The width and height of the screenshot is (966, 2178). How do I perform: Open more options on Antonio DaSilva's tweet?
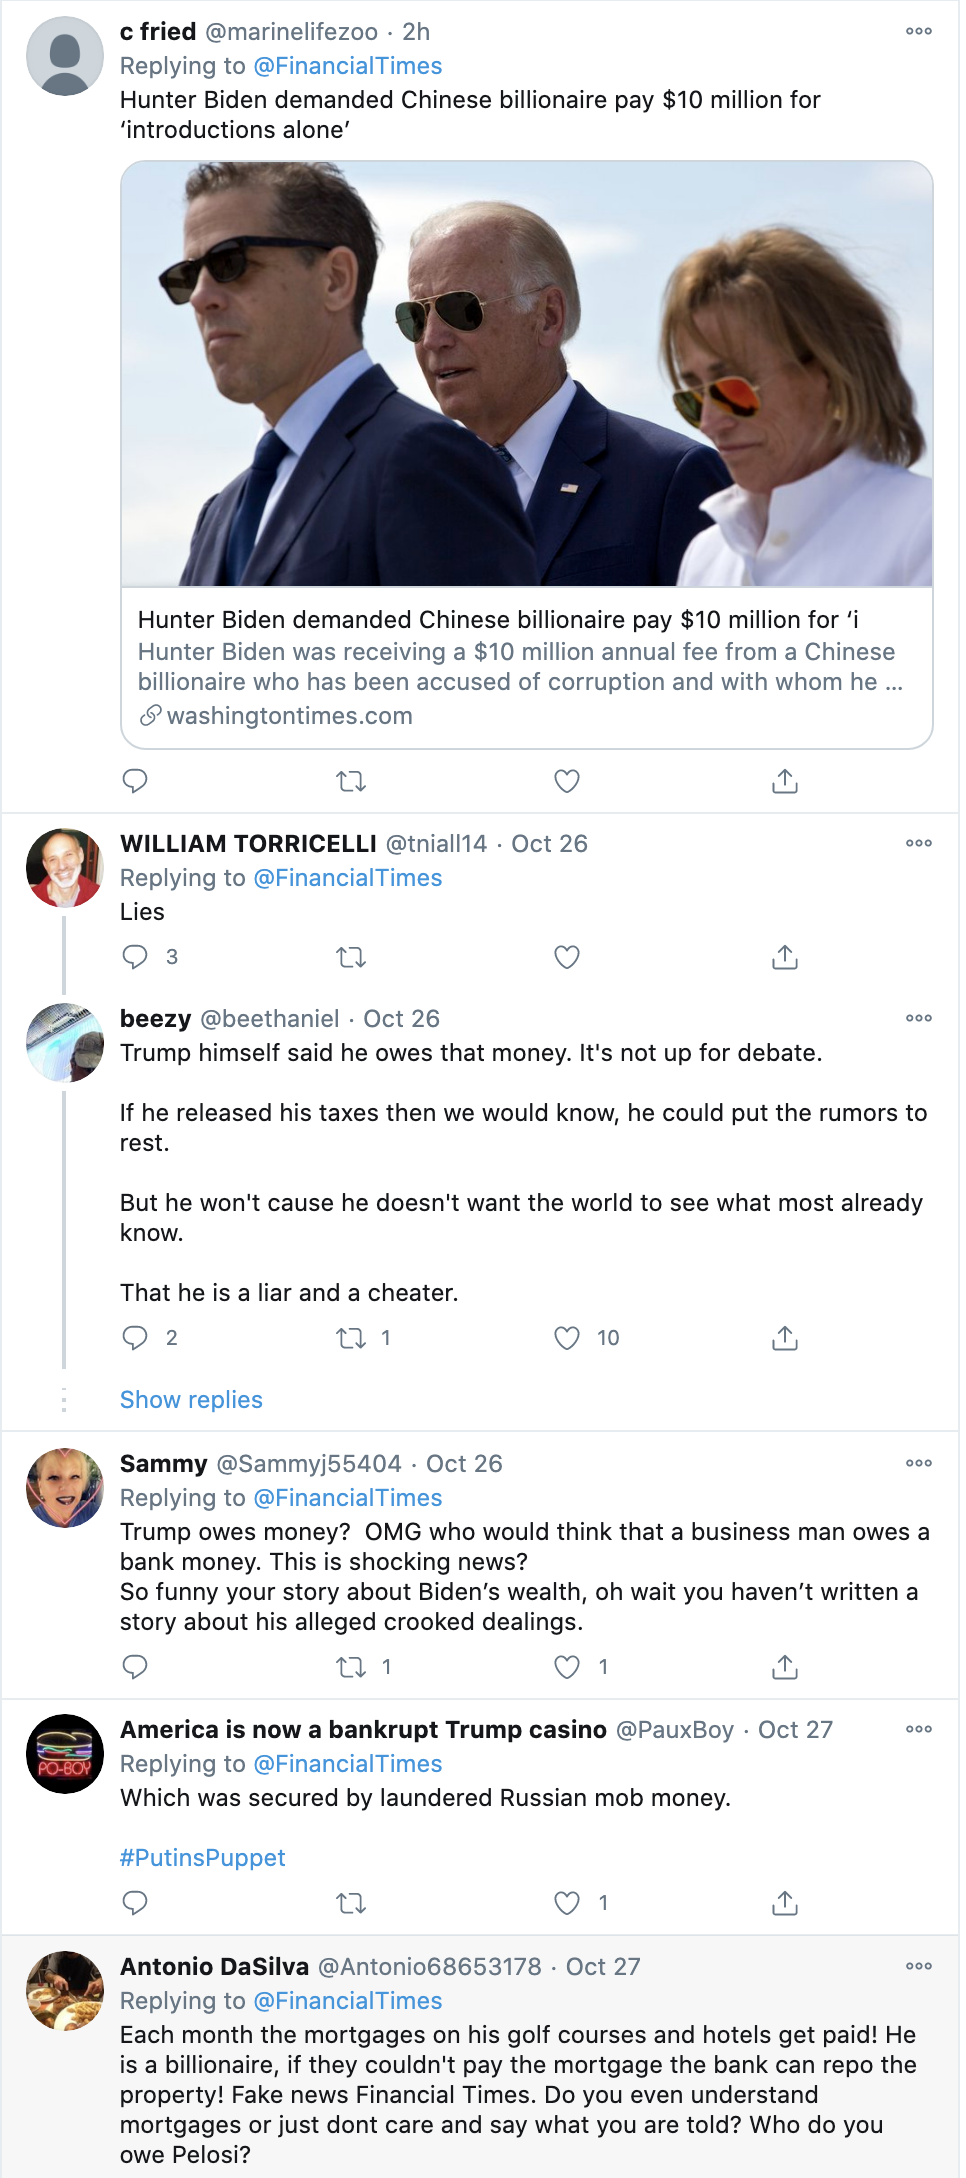pos(919,1966)
